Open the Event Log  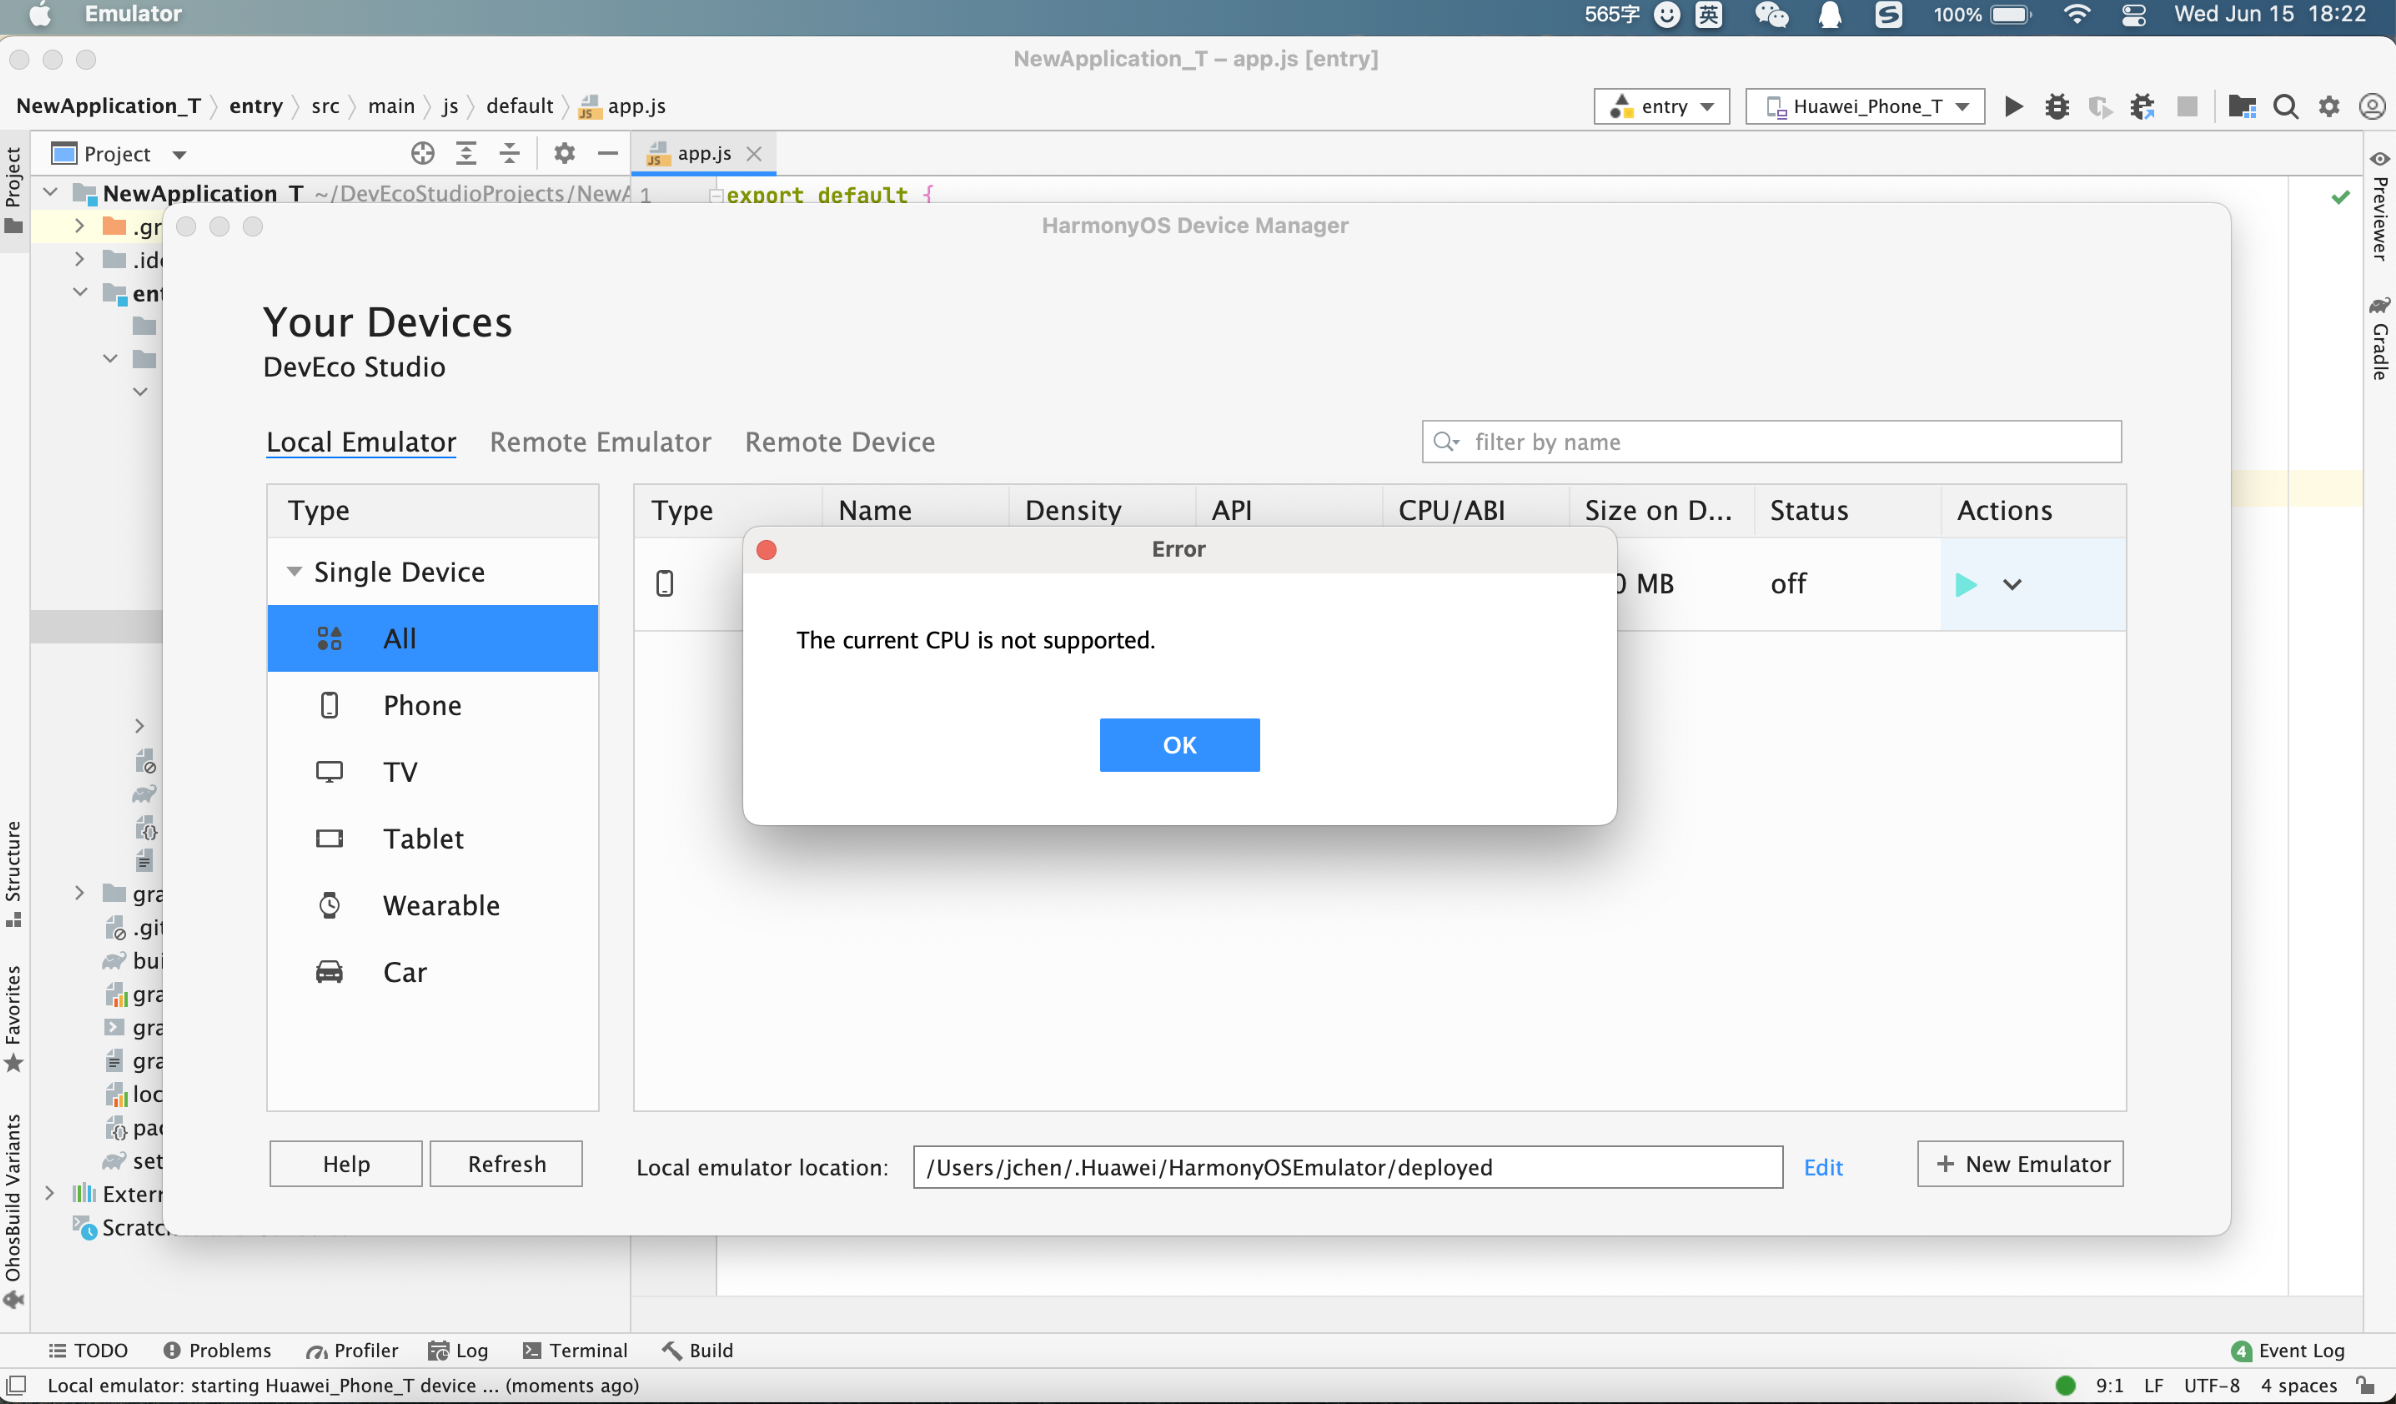tap(2288, 1350)
